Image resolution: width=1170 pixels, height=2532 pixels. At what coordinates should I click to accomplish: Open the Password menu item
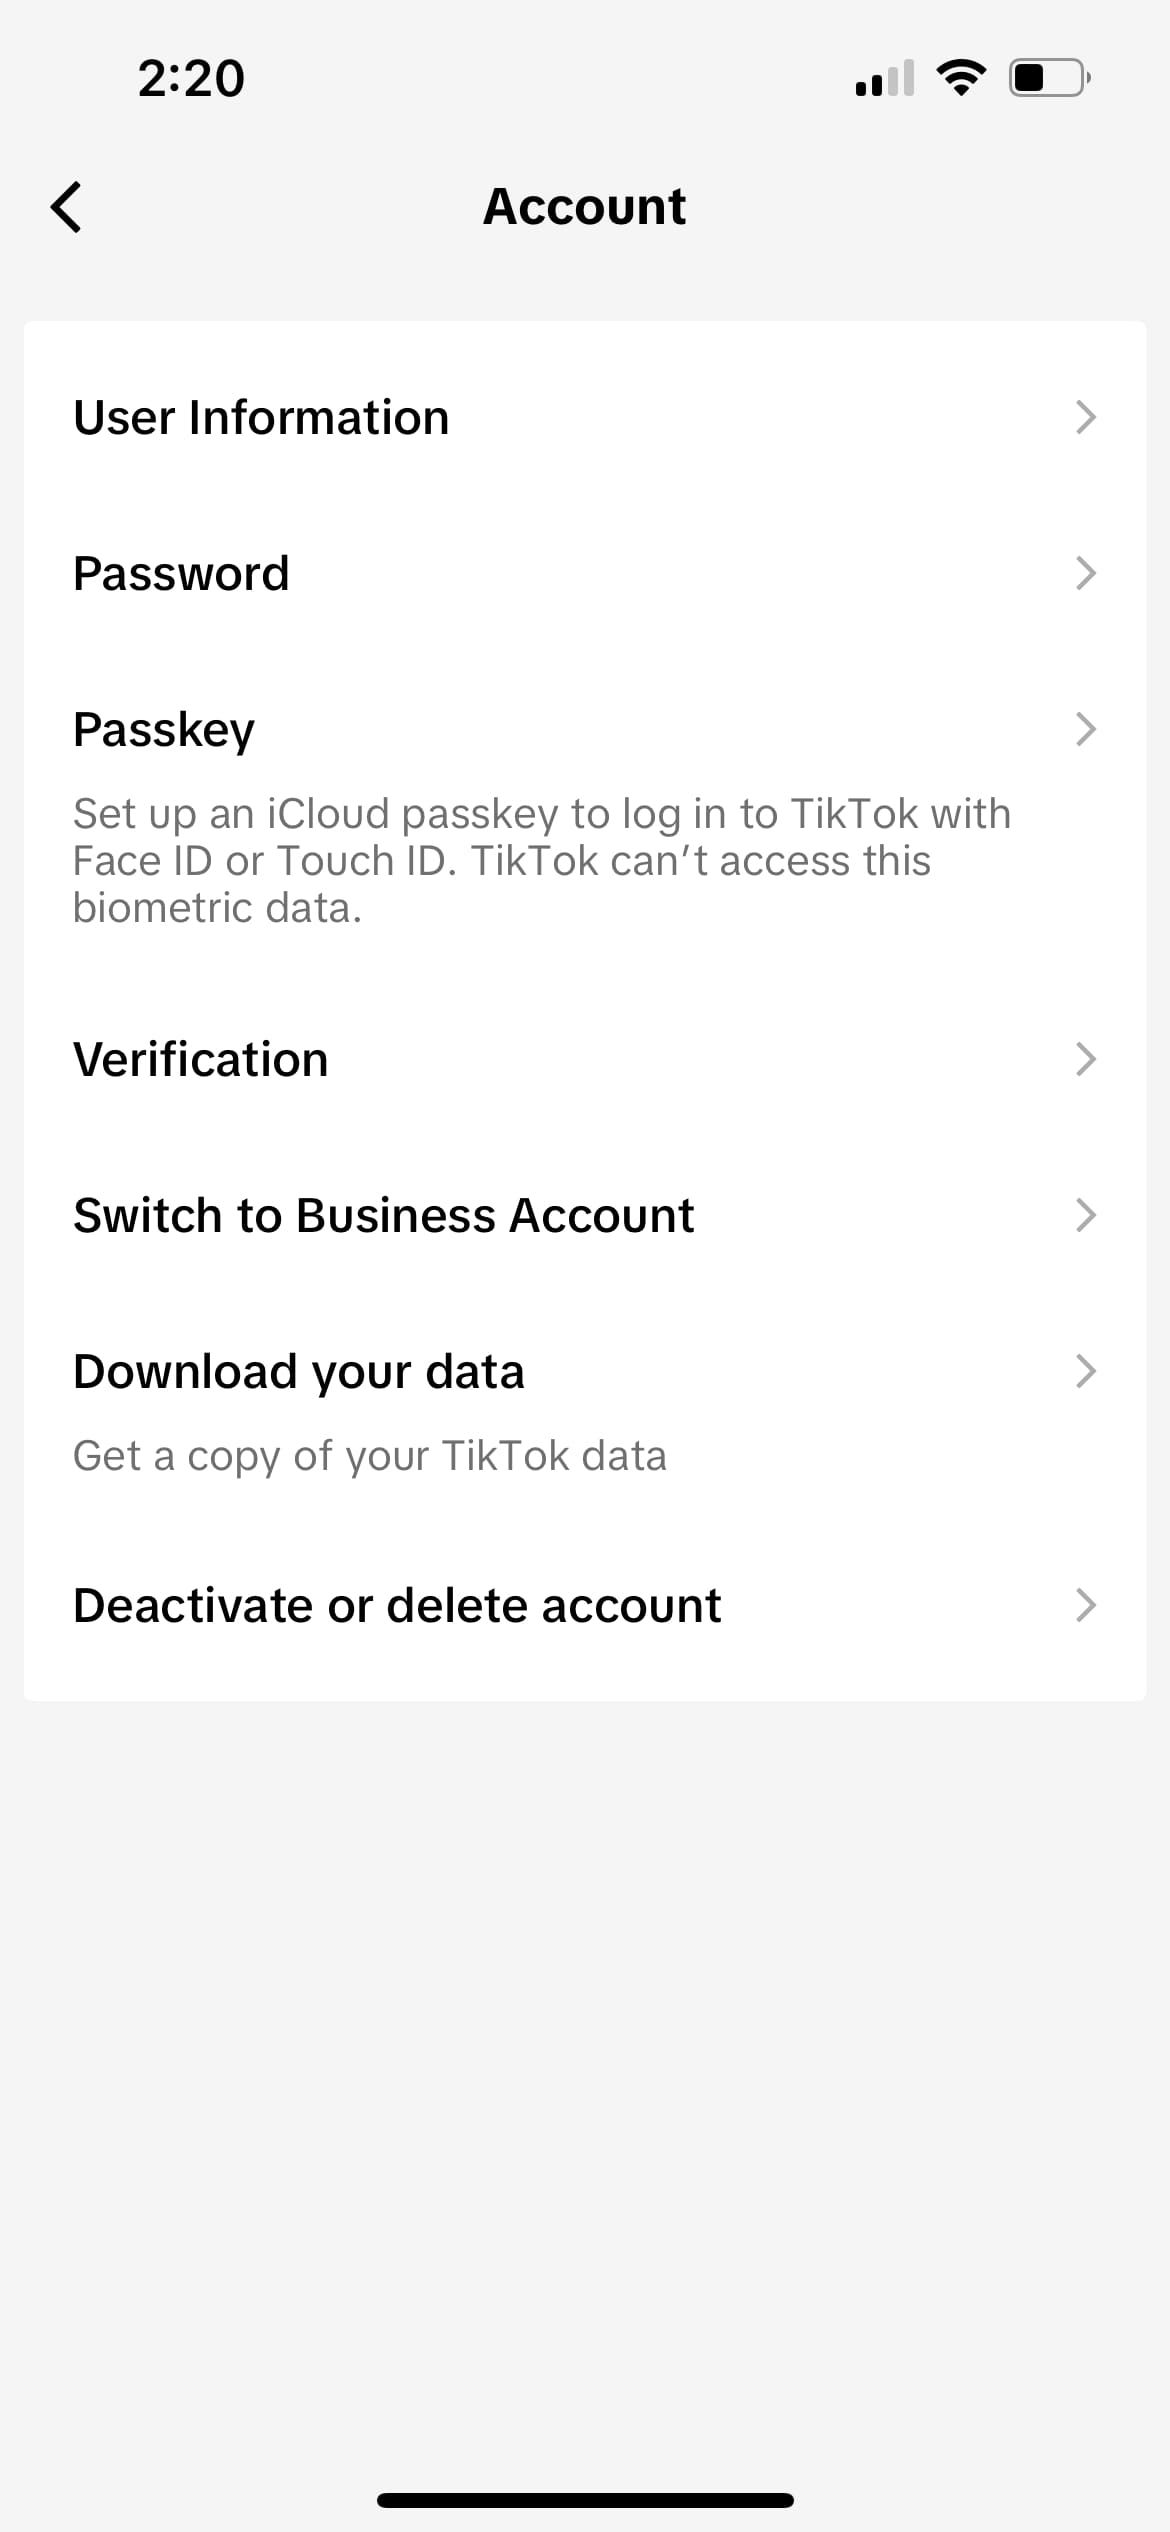181,573
